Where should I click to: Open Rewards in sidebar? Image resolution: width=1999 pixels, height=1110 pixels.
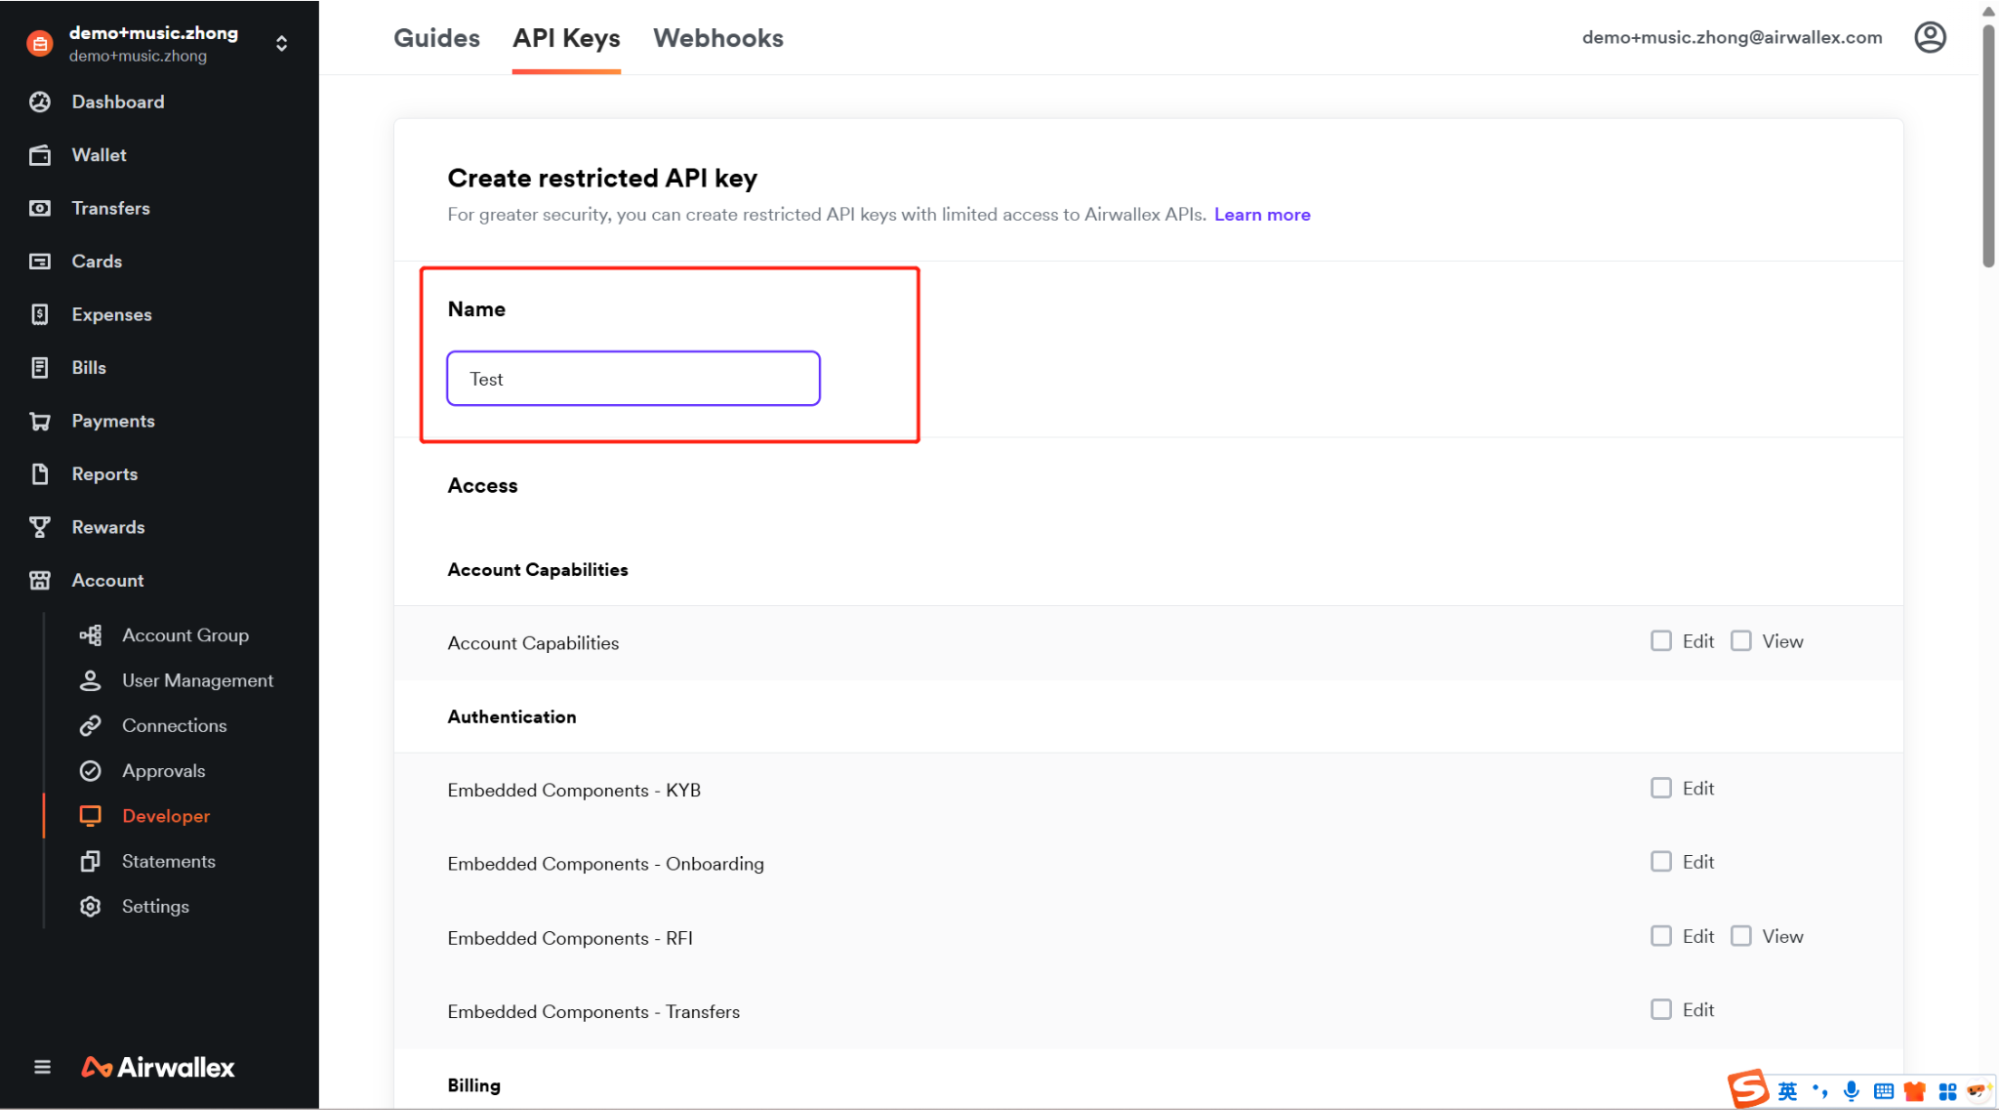(108, 527)
